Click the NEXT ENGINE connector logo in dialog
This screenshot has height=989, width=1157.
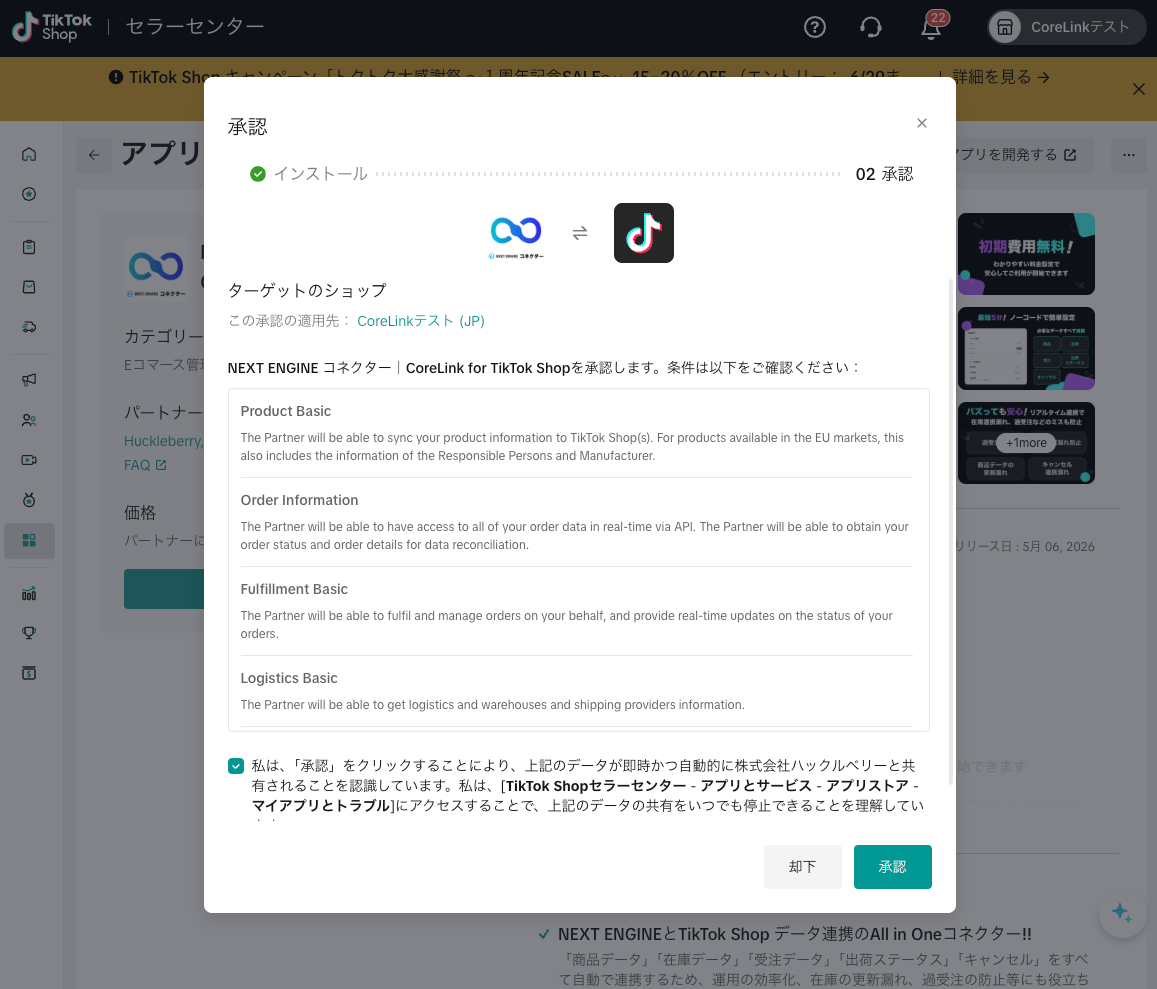[x=516, y=235]
